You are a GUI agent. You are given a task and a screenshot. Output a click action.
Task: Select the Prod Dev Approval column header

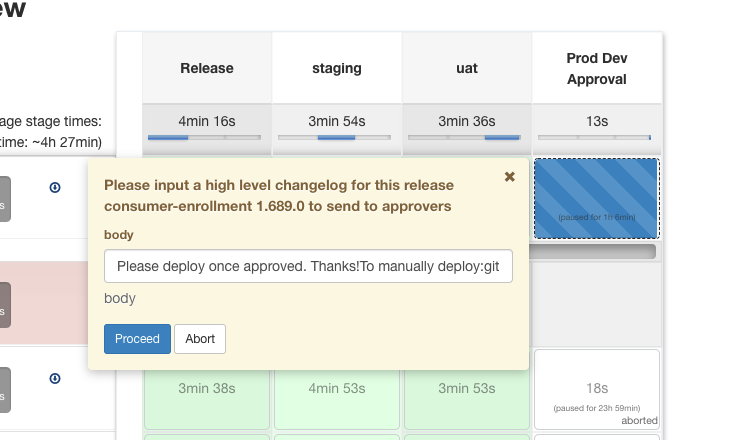click(597, 69)
